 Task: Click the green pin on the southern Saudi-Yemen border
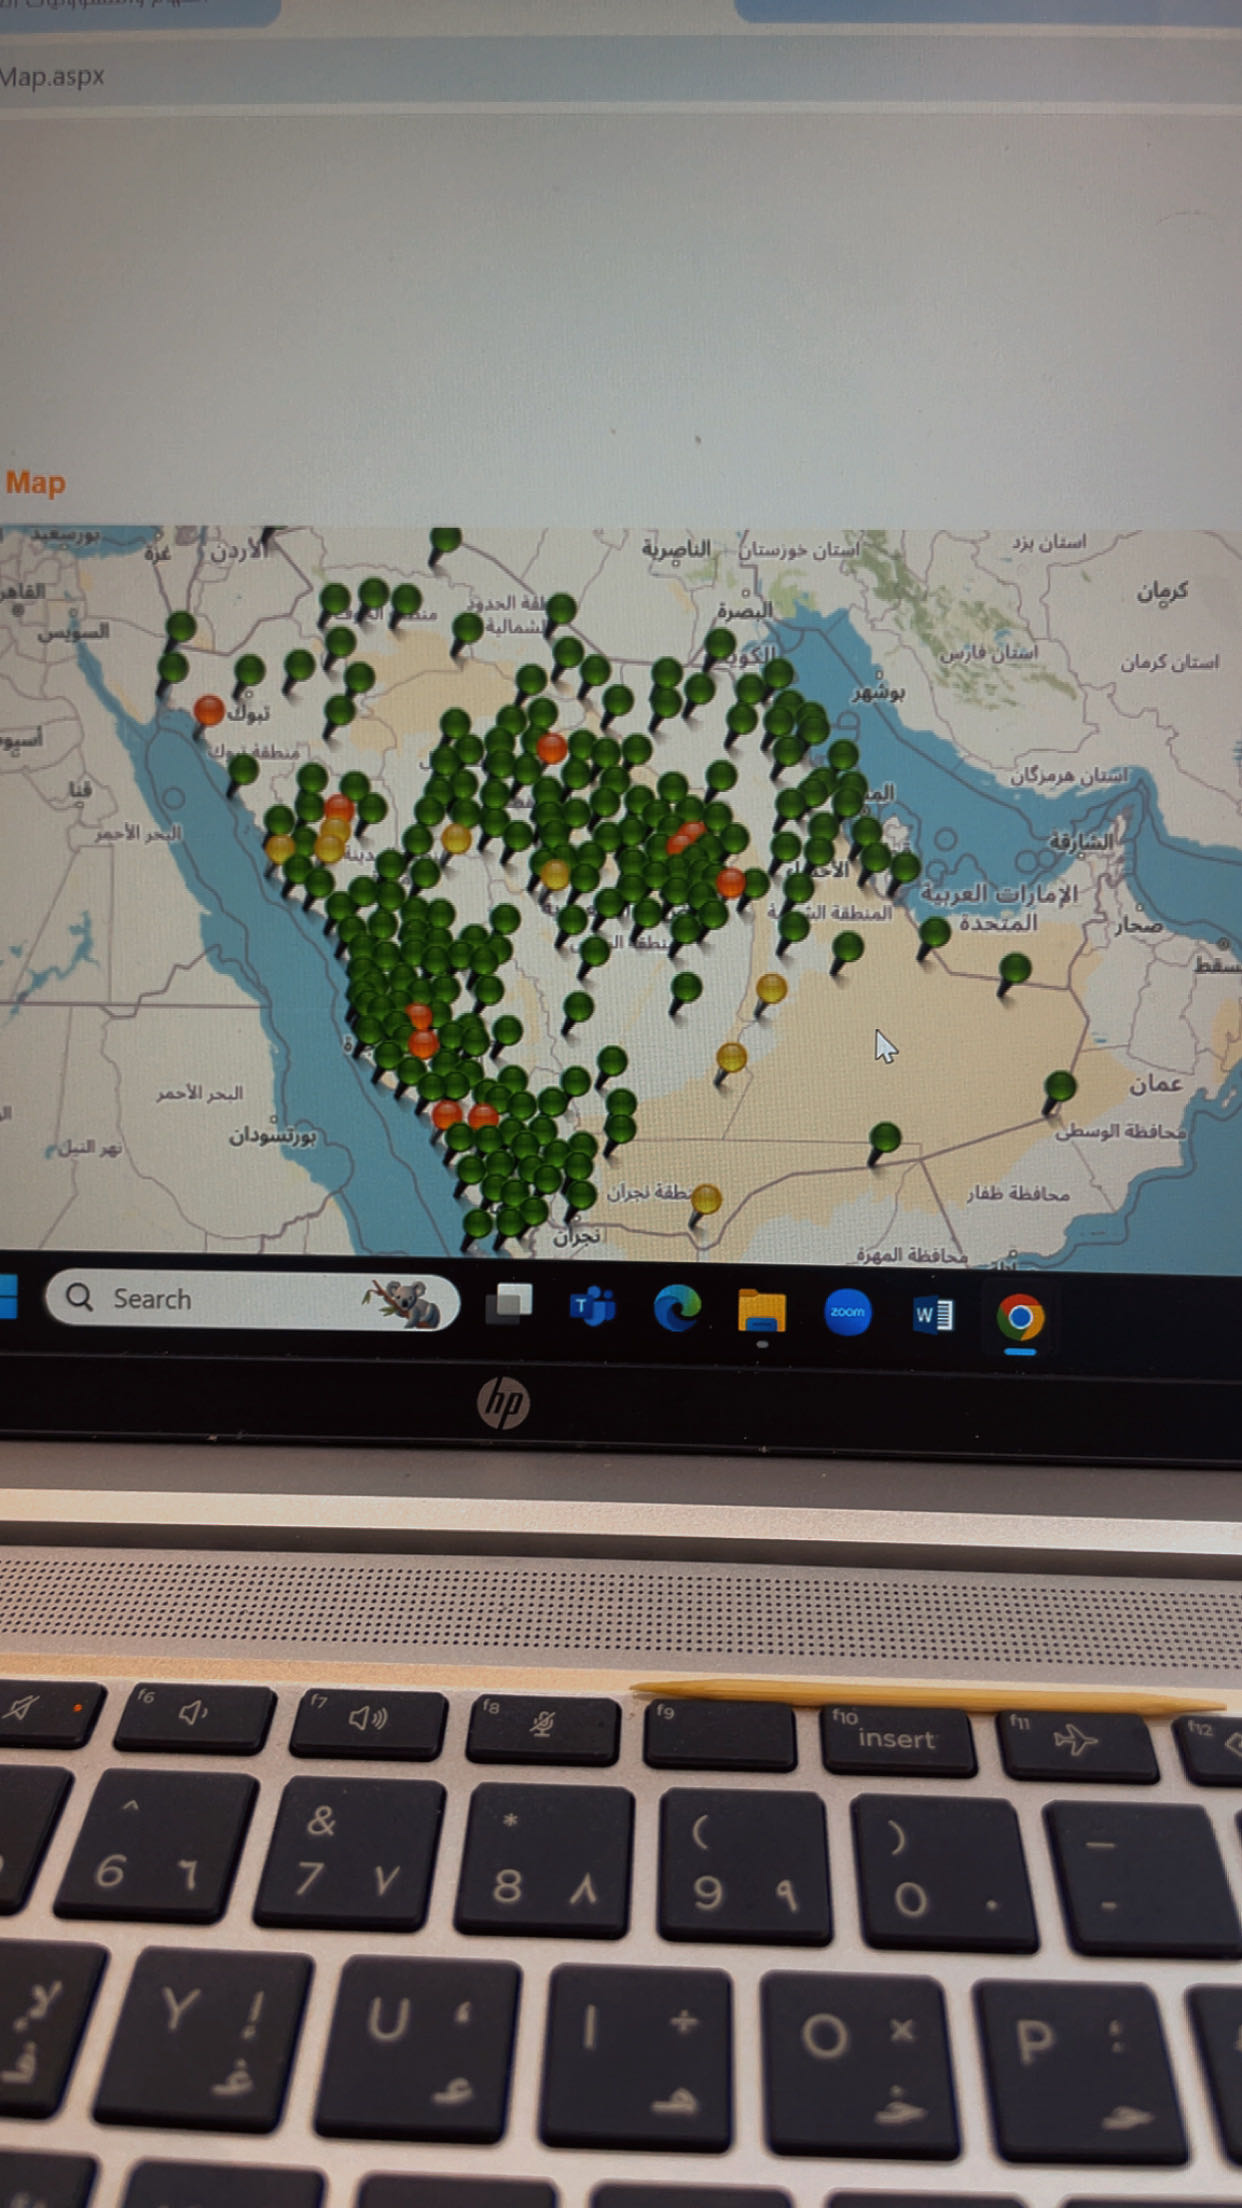point(885,1138)
